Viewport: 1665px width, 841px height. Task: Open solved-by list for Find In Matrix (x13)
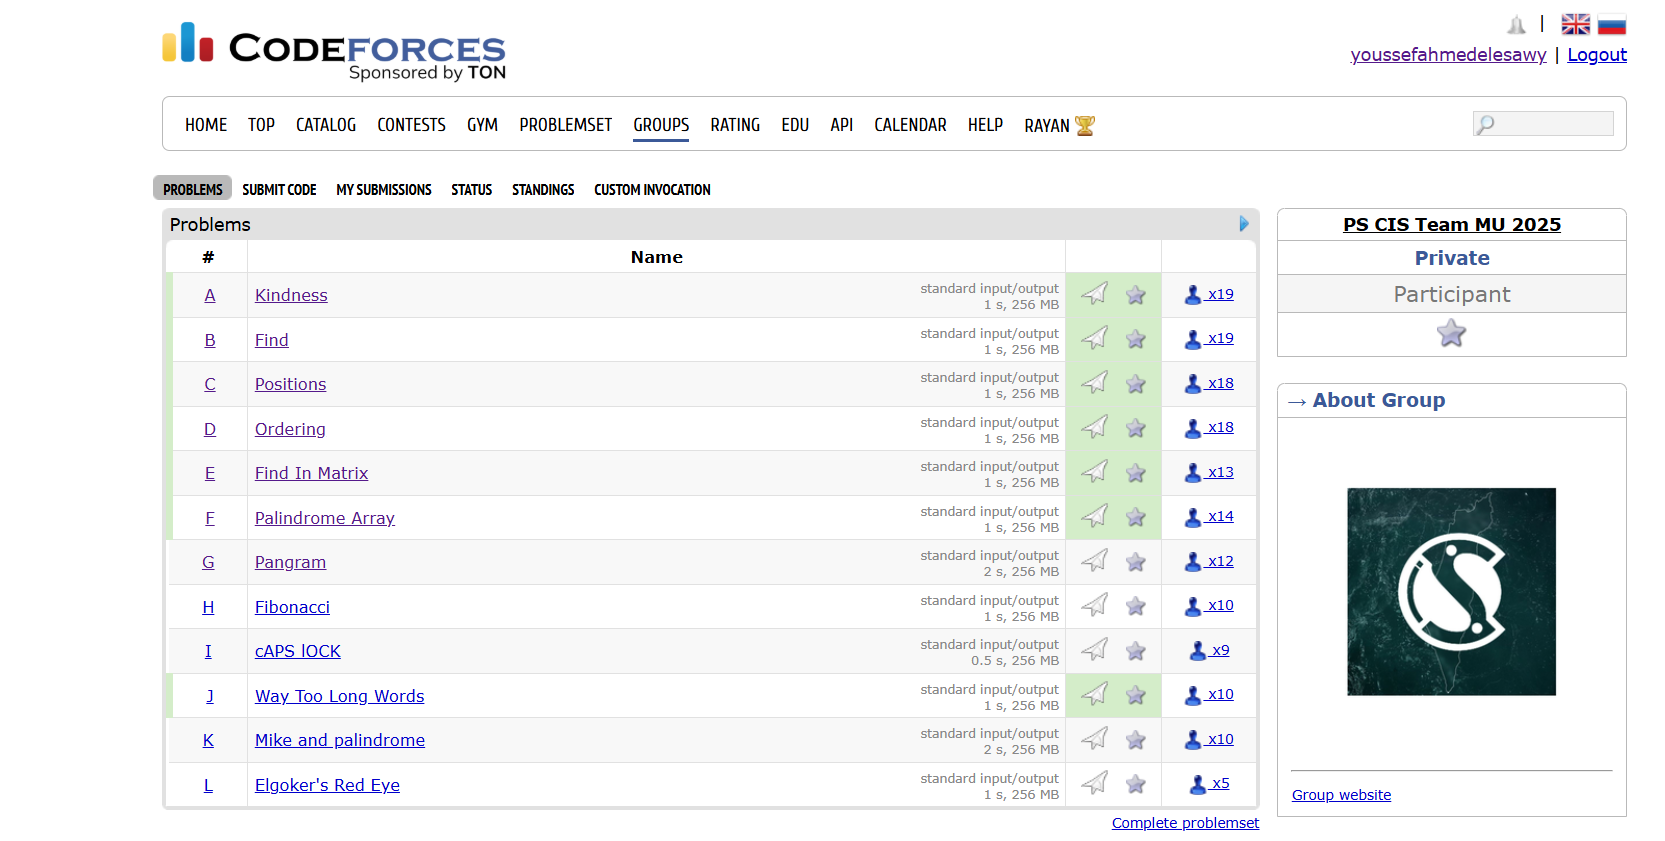pos(1209,472)
